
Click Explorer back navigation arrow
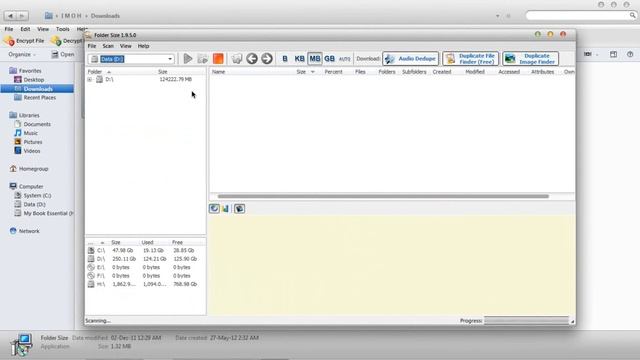tap(10, 16)
